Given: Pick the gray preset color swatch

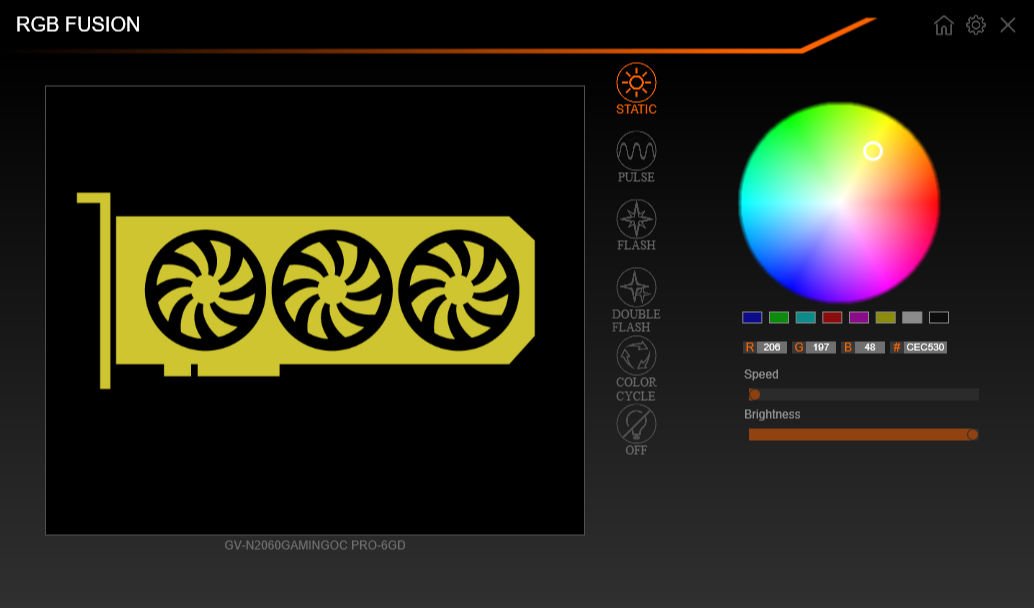Looking at the screenshot, I should pos(912,318).
